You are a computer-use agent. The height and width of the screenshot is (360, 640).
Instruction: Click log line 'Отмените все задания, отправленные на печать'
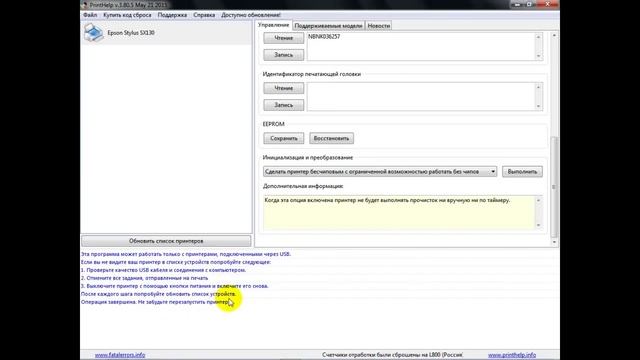[x=145, y=278]
